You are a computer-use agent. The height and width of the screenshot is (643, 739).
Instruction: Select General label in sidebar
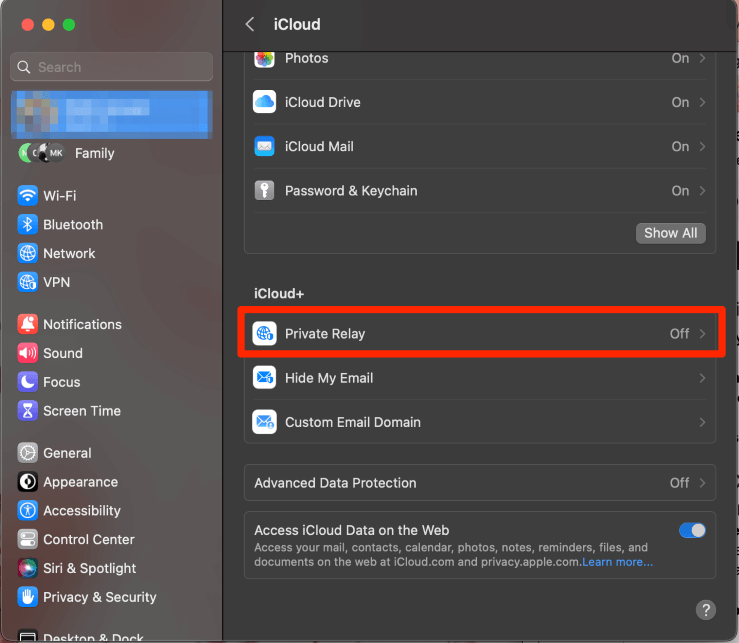click(67, 453)
